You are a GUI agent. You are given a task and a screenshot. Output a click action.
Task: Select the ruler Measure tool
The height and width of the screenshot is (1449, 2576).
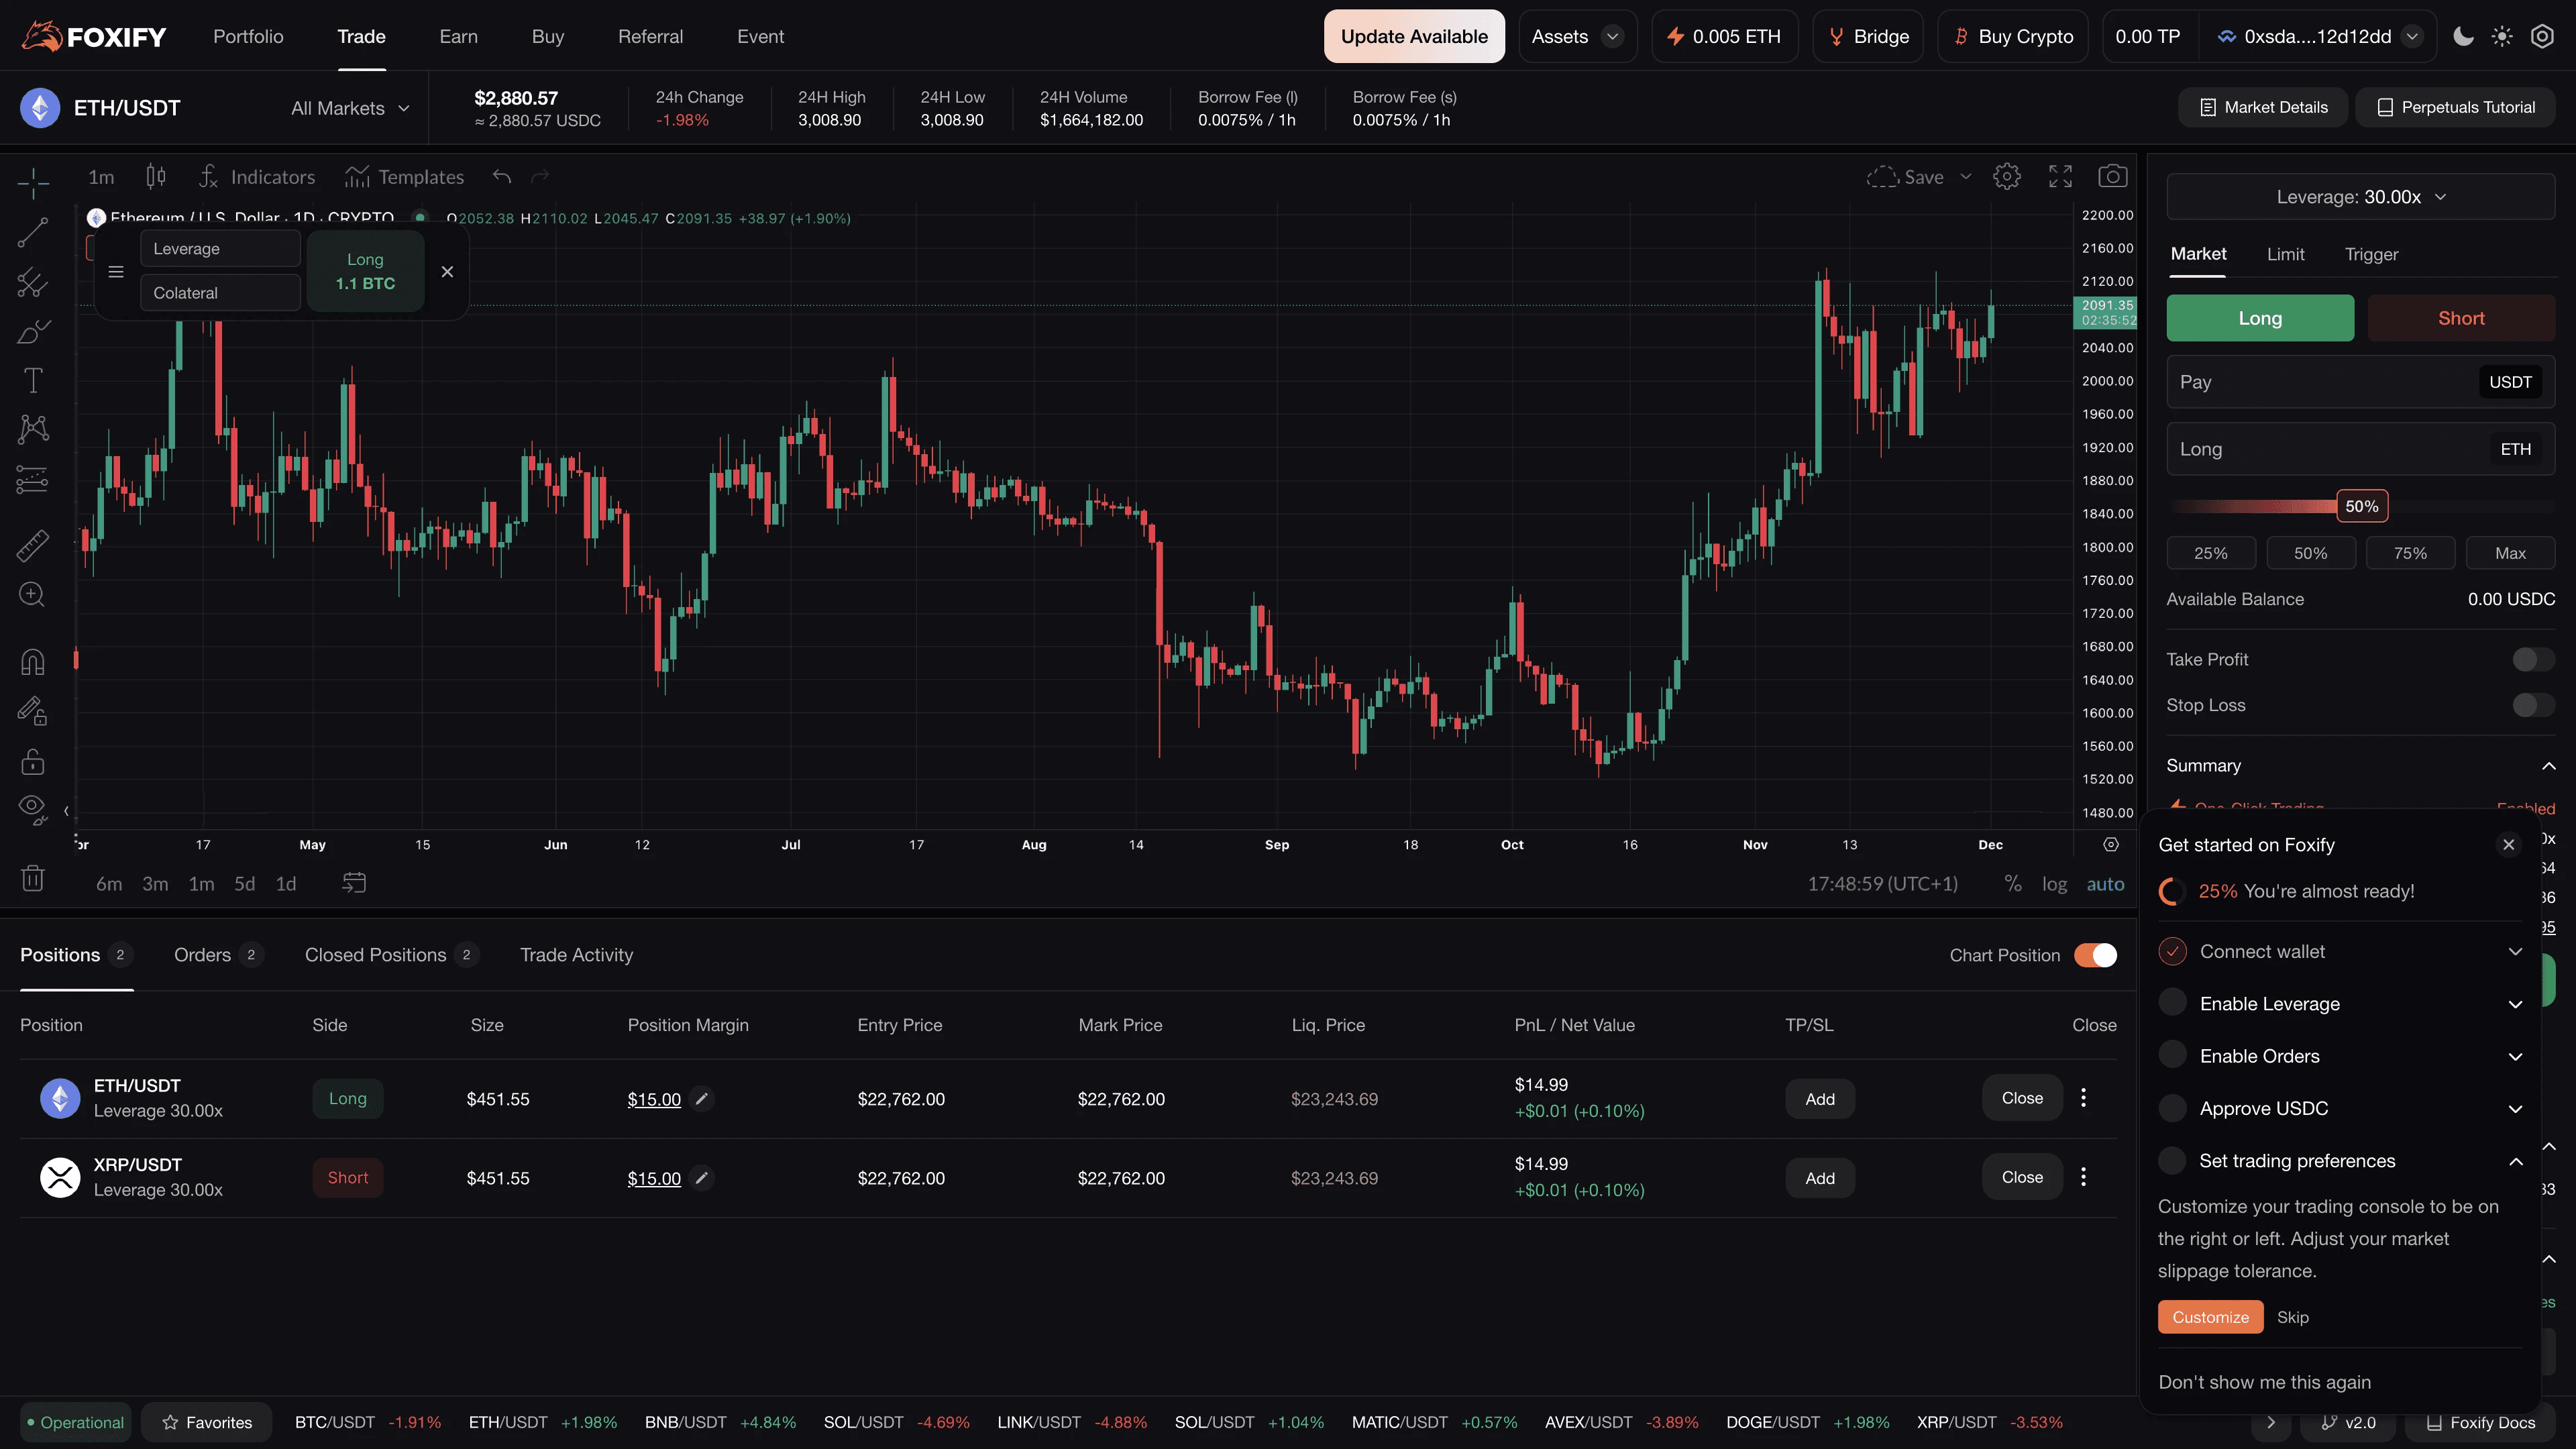33,545
